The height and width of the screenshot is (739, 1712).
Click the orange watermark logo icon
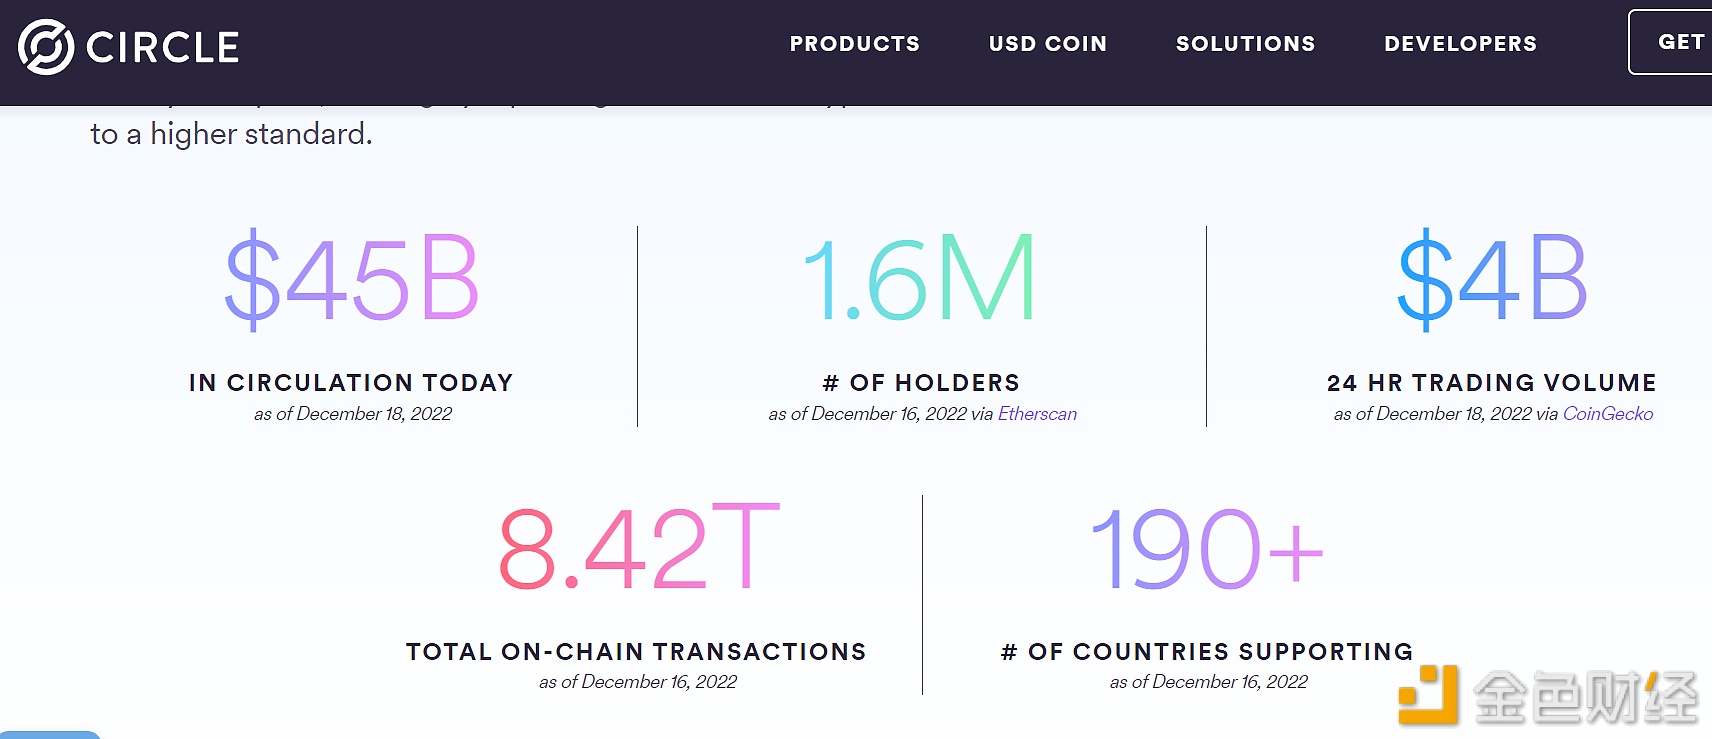click(1429, 695)
